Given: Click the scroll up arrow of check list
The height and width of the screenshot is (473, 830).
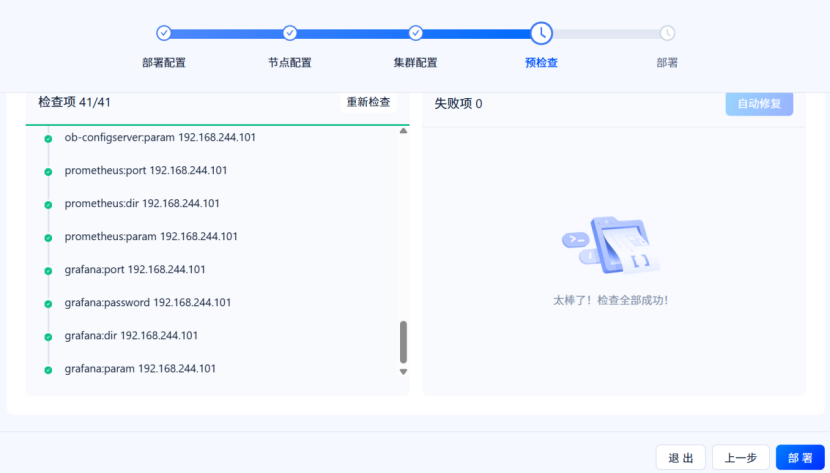Looking at the screenshot, I should point(403,131).
